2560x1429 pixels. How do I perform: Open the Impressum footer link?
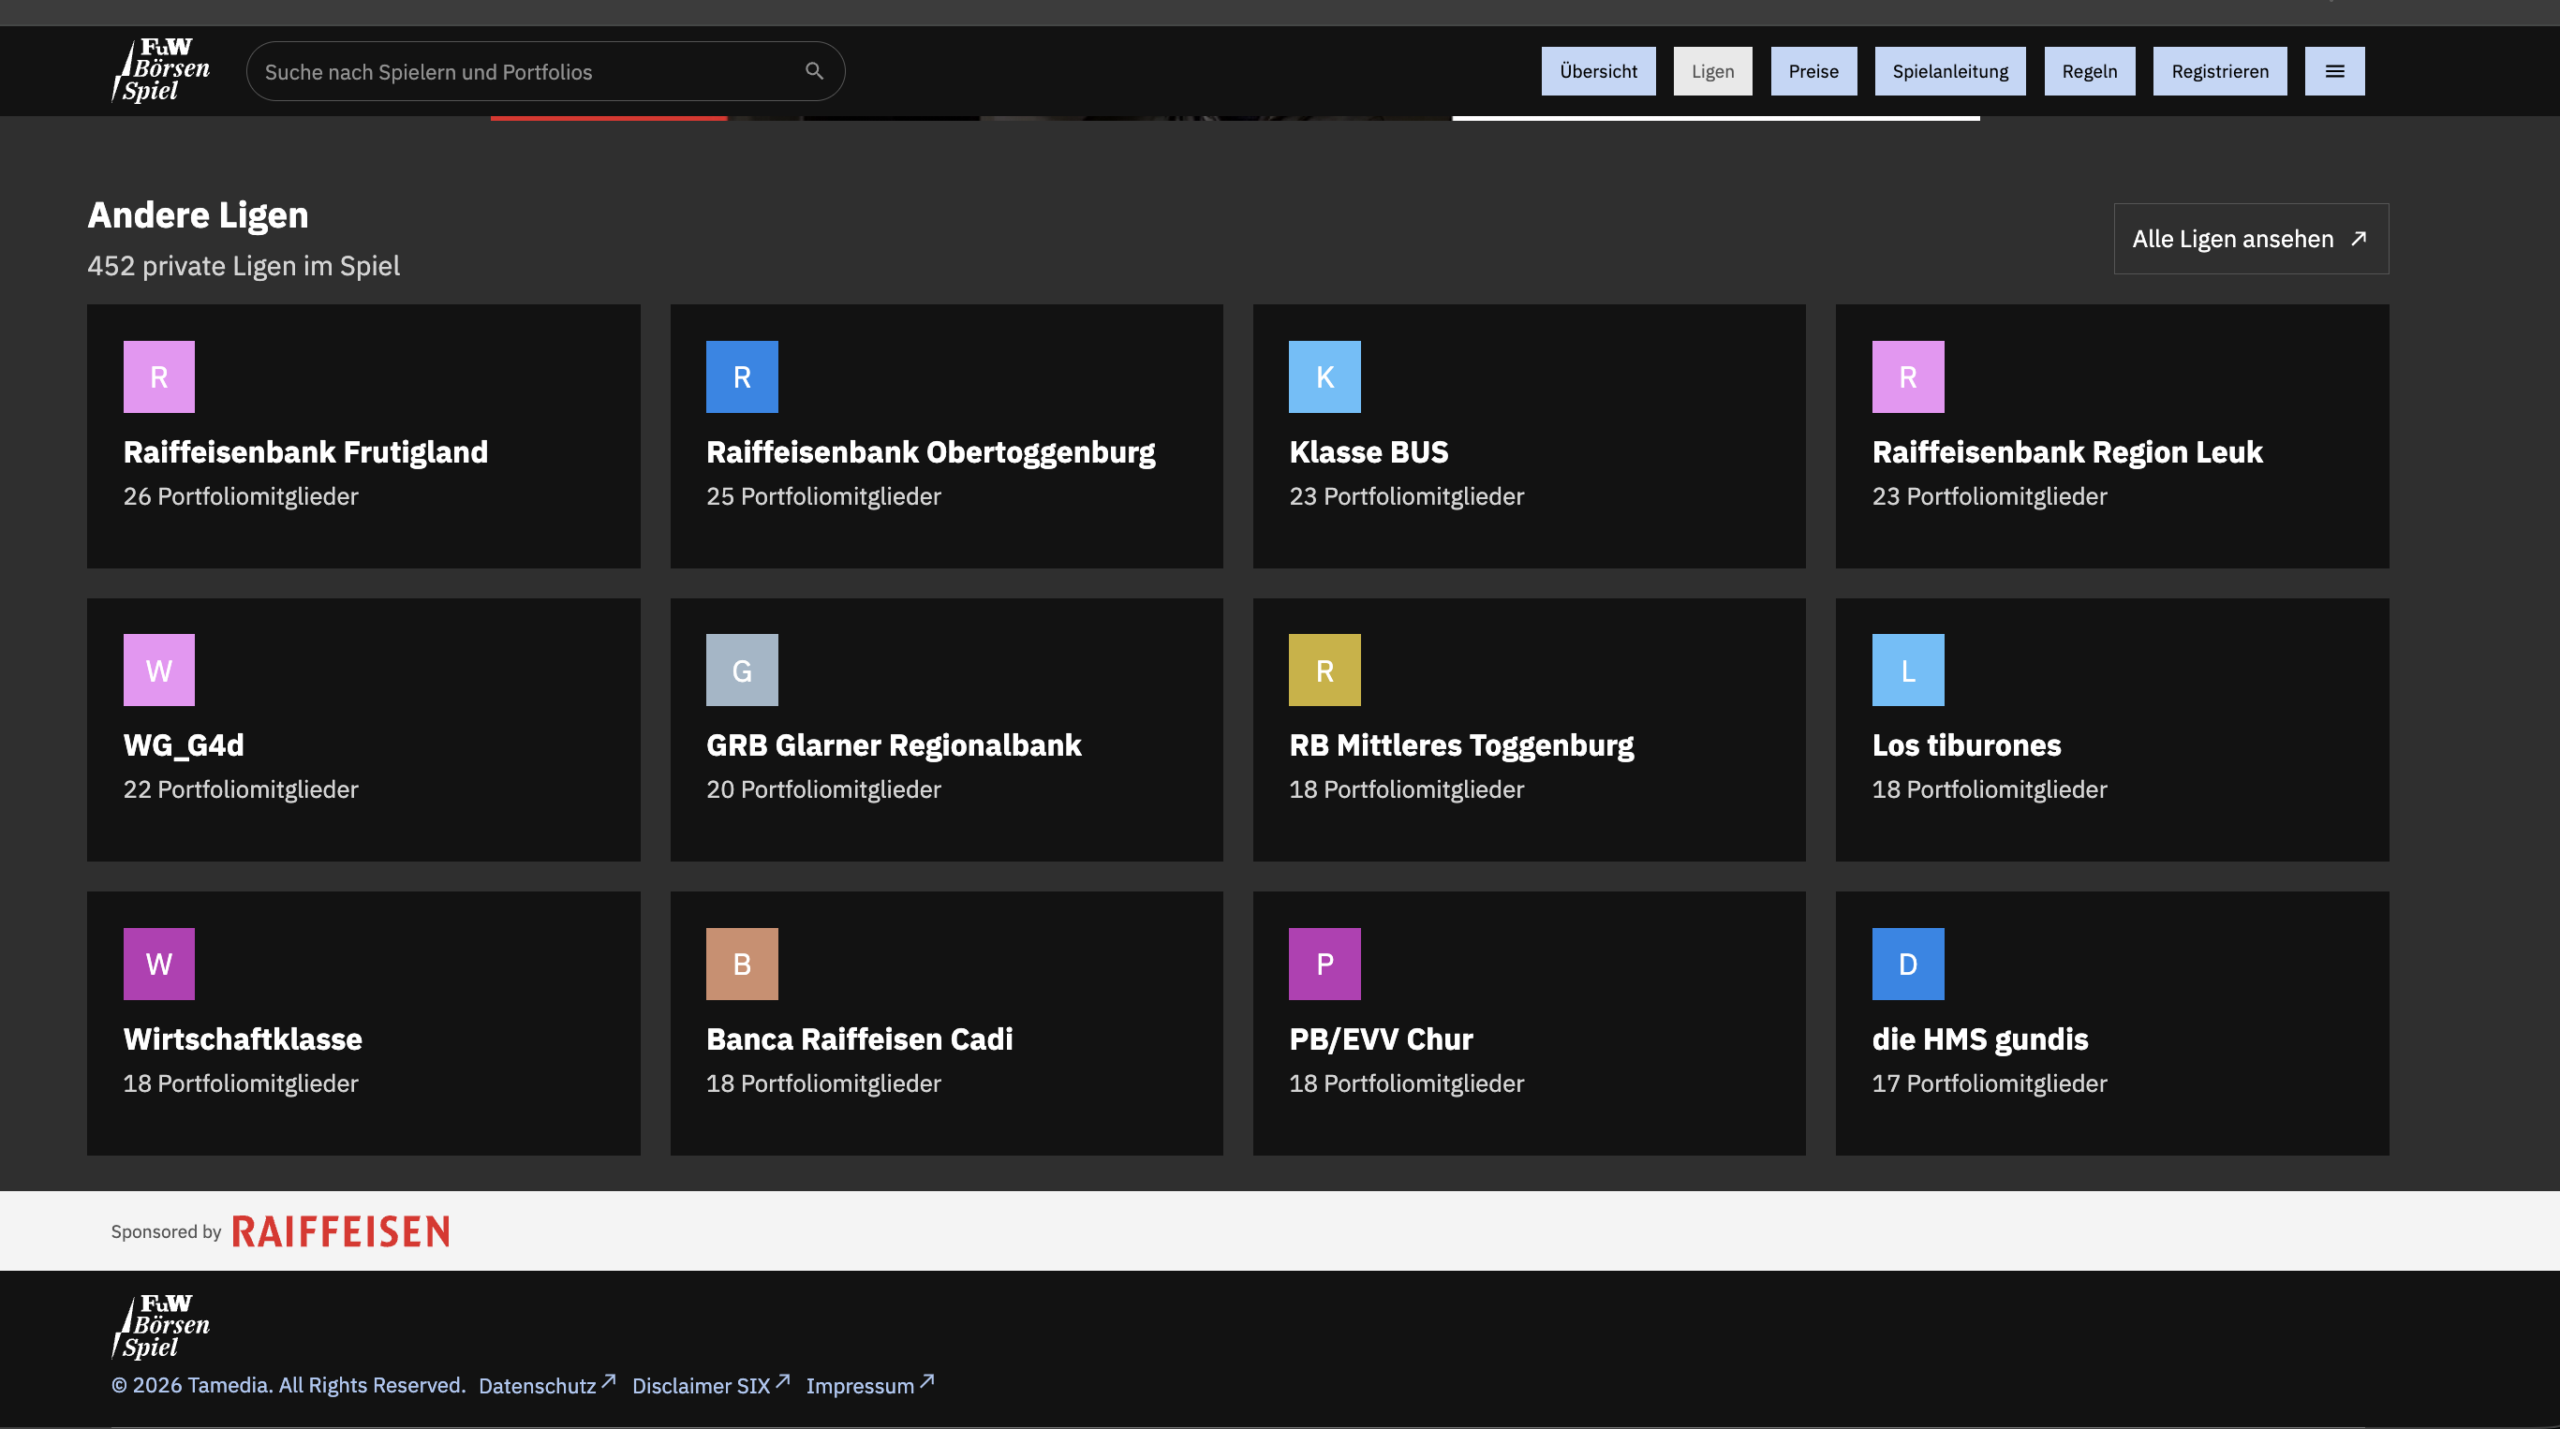click(870, 1385)
